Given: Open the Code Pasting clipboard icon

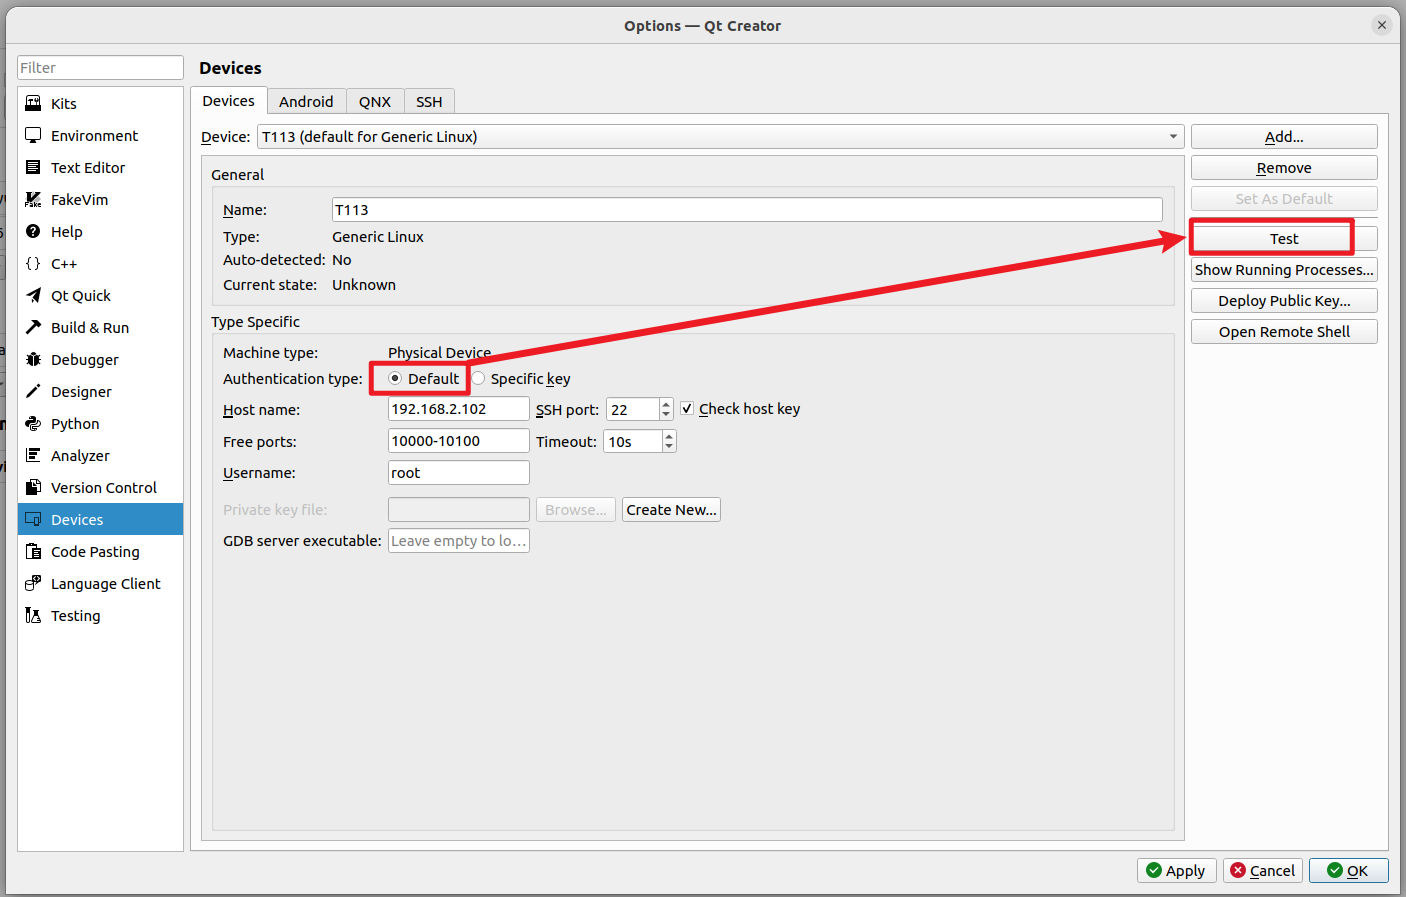Looking at the screenshot, I should [33, 552].
